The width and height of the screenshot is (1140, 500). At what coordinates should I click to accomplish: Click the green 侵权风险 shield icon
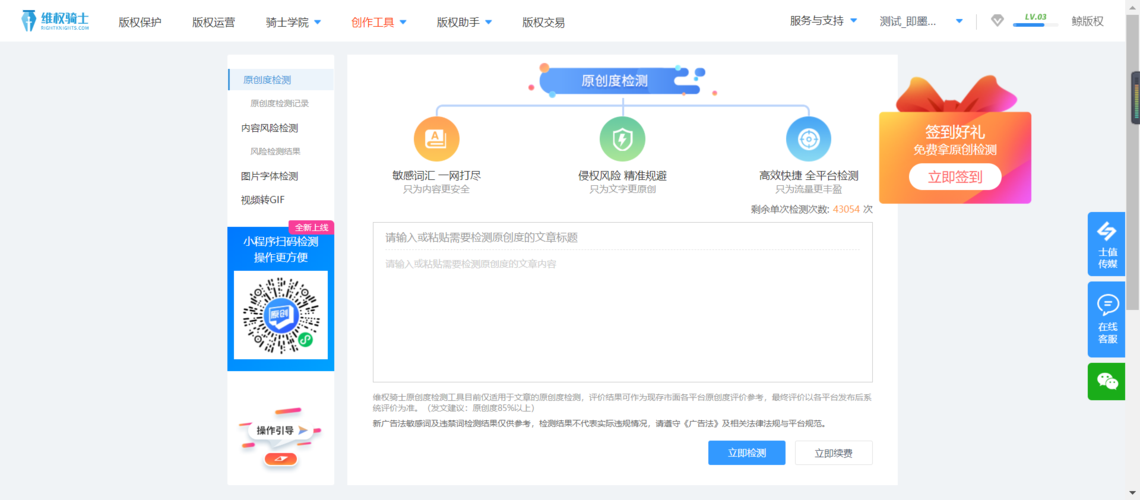622,139
